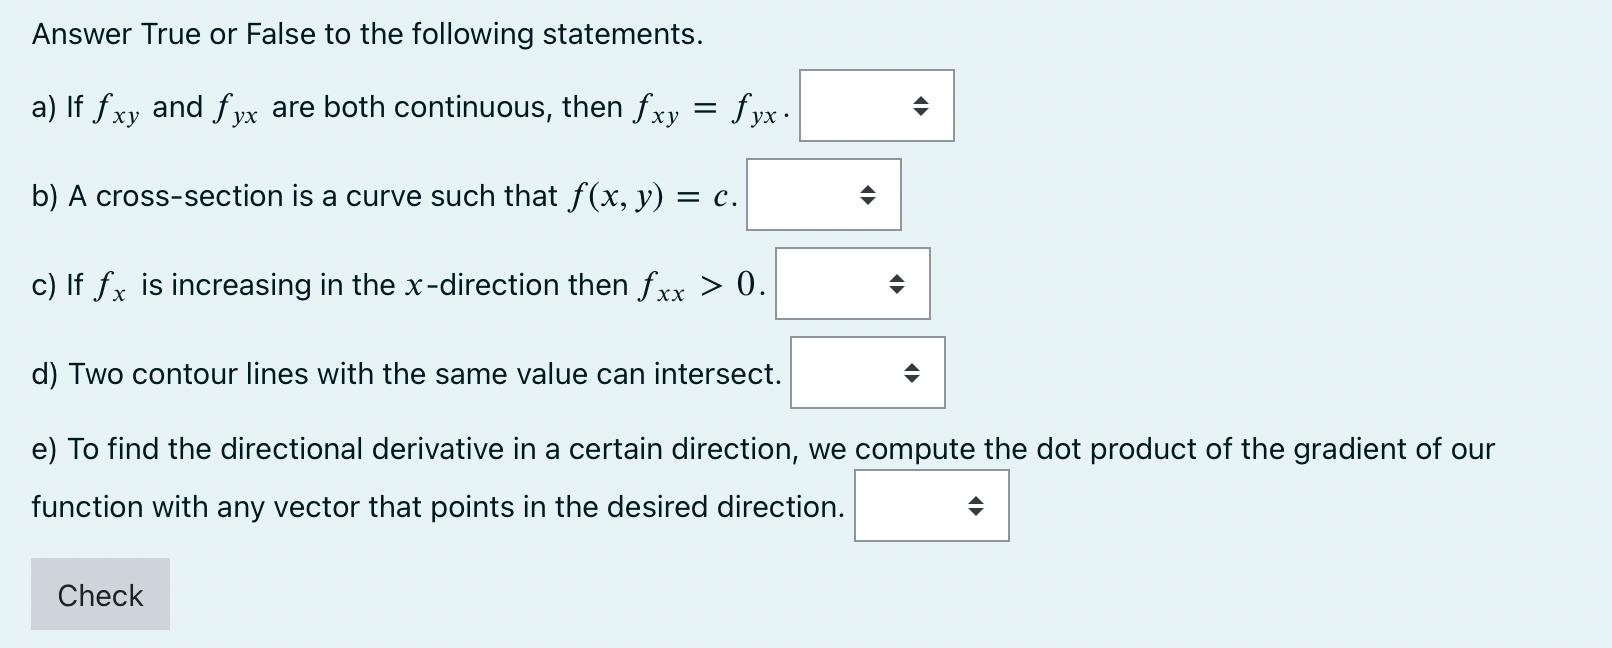
Task: Click the up-down arrow icon beside statement a
Action: coord(921,106)
